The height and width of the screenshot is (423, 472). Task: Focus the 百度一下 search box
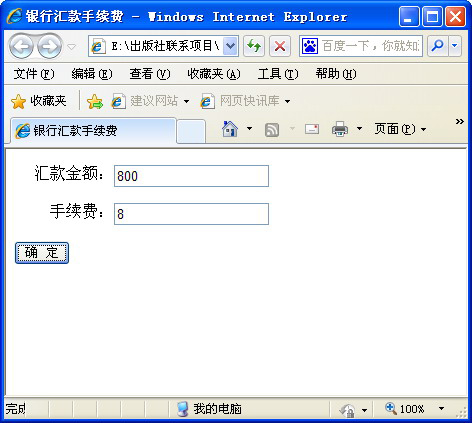[371, 46]
